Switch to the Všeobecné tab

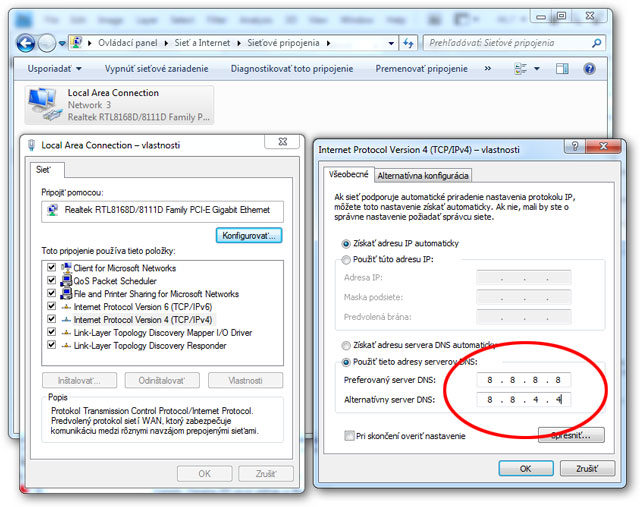[349, 174]
